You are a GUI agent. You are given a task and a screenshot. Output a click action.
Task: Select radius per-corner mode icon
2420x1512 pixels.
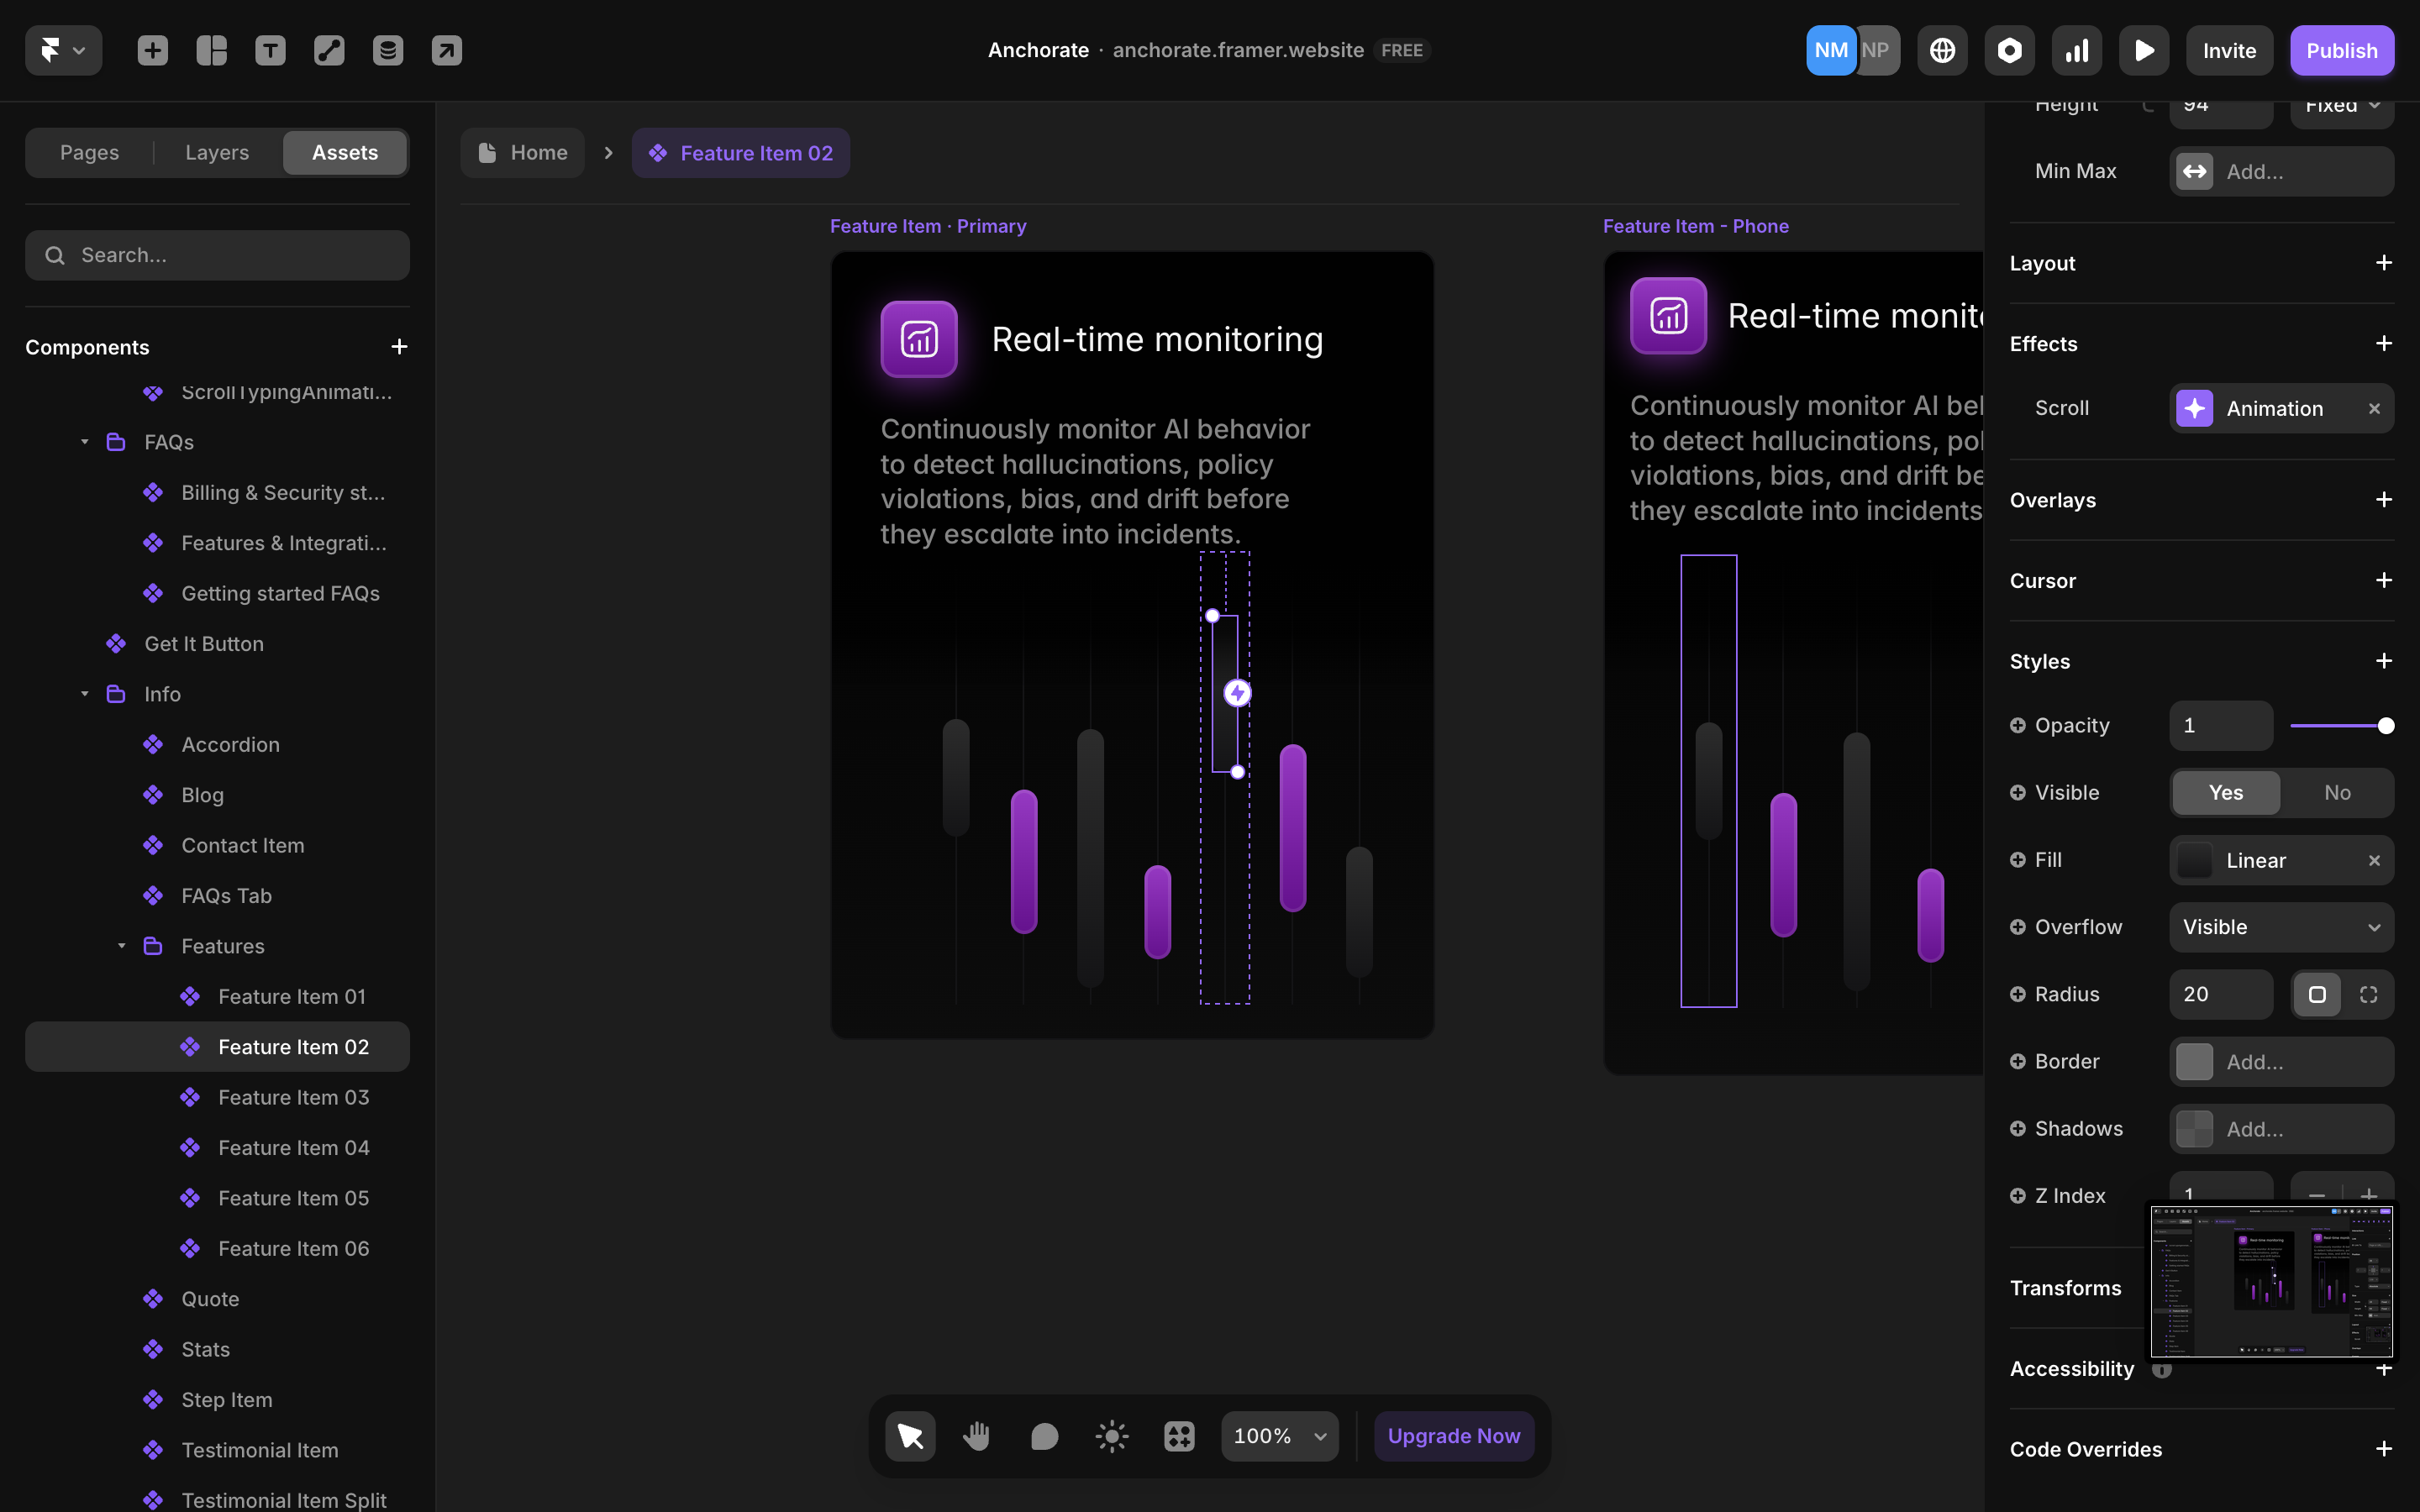[2368, 994]
